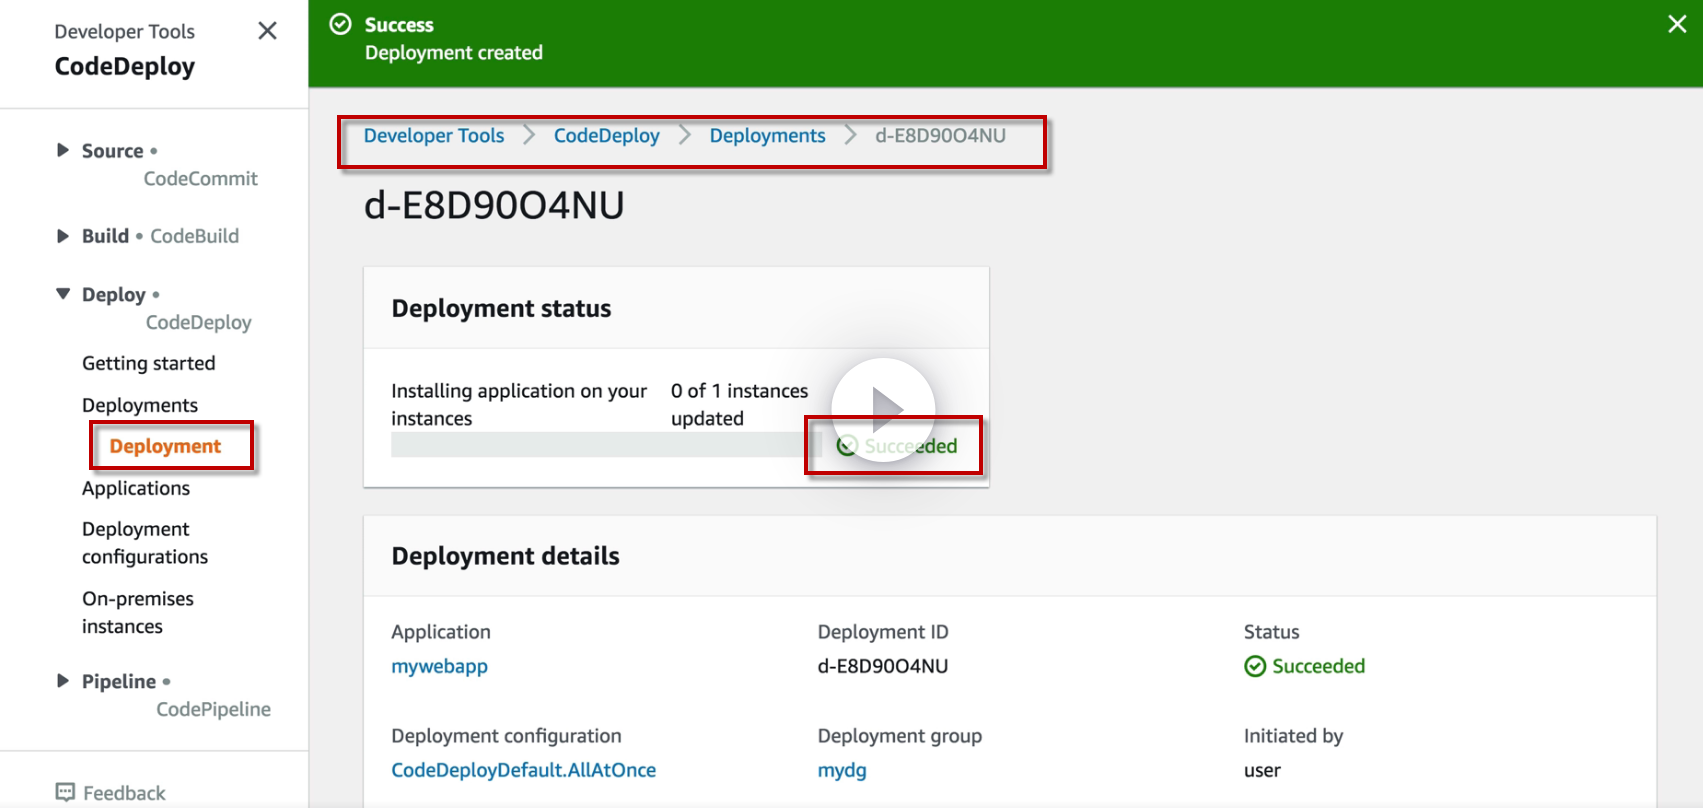
Task: Open the Feedback link
Action: [124, 793]
